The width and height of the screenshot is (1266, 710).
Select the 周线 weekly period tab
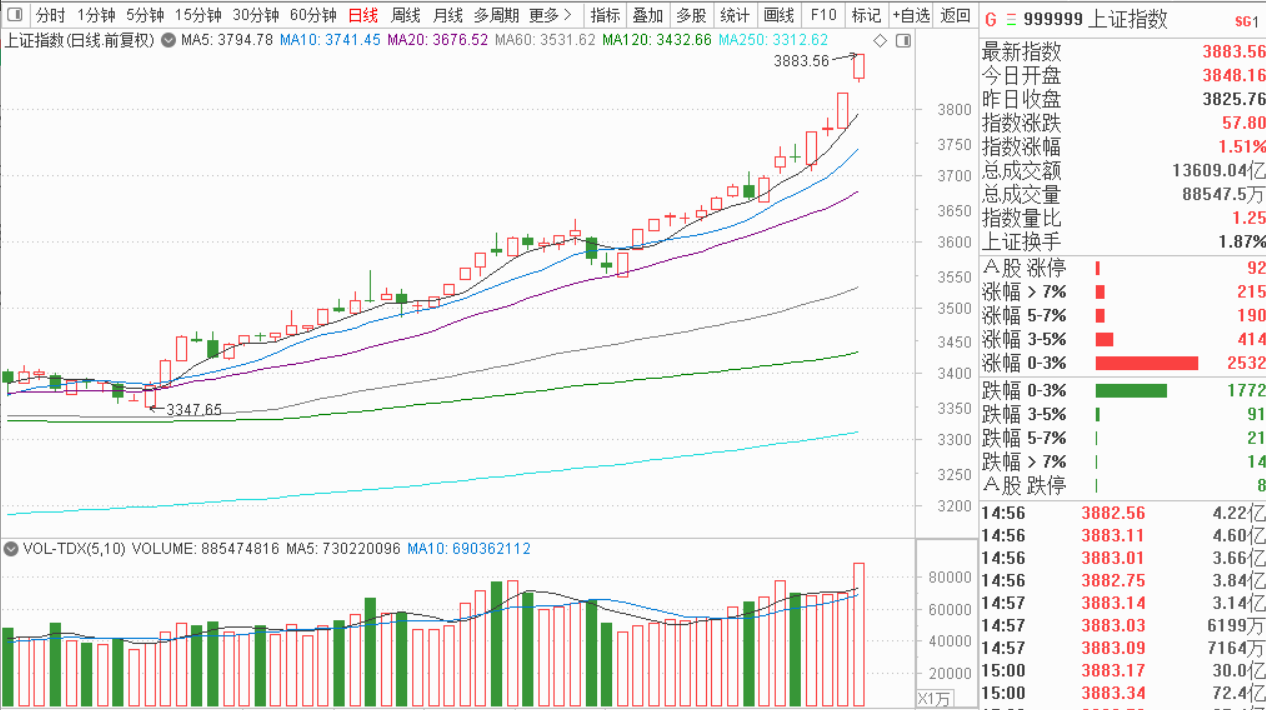[405, 15]
